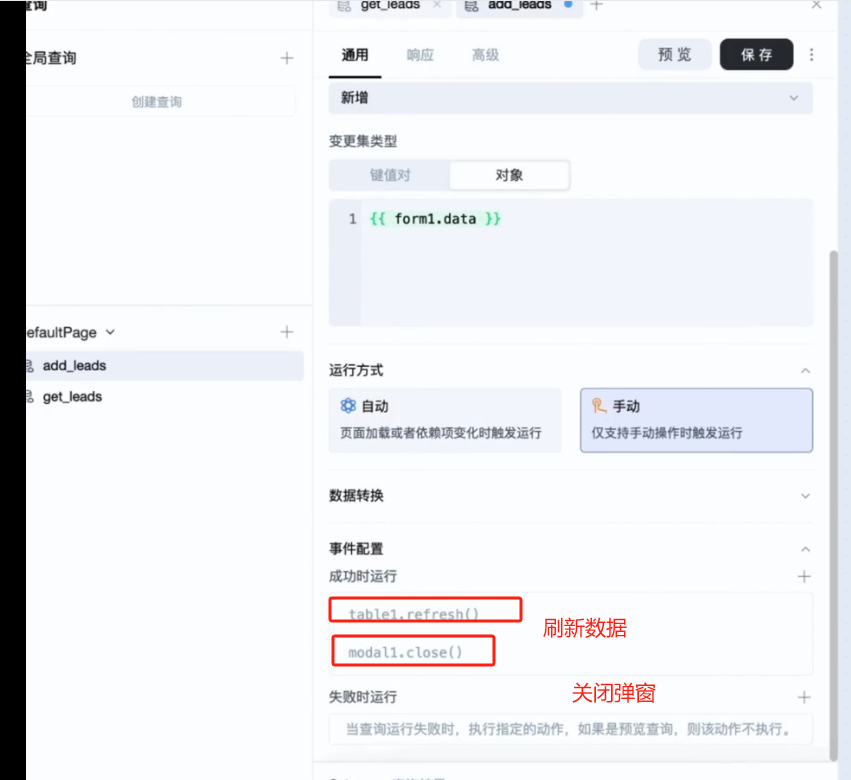Click the 预览 preview button
The height and width of the screenshot is (780, 851).
pos(674,55)
